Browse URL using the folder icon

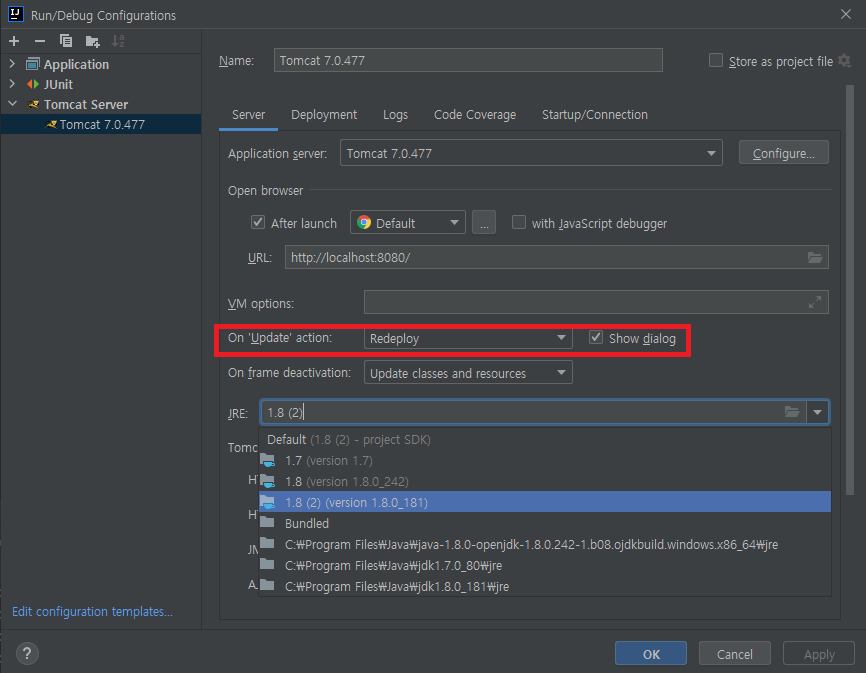(815, 257)
